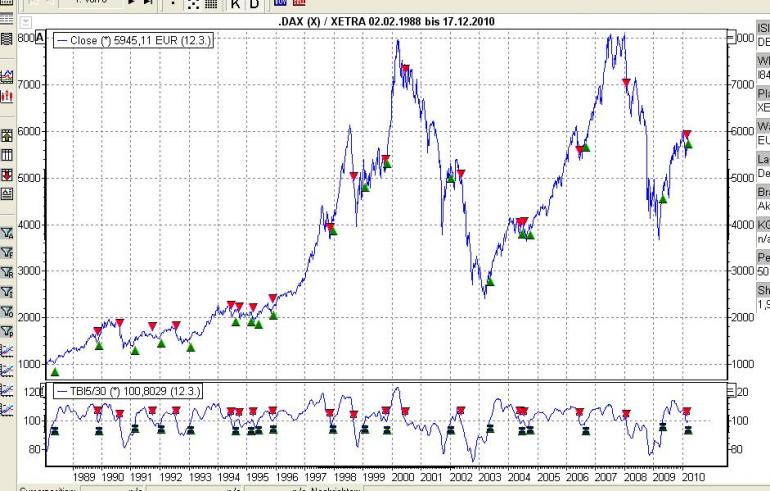Select the Close (*) 5945,11 EUR legend
This screenshot has height=491, width=770.
pyautogui.click(x=134, y=40)
